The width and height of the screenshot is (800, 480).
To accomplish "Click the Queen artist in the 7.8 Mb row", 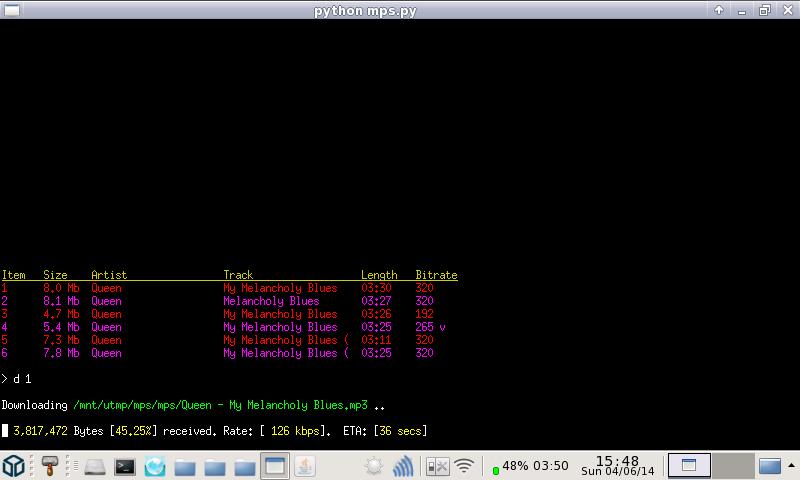I will [106, 353].
